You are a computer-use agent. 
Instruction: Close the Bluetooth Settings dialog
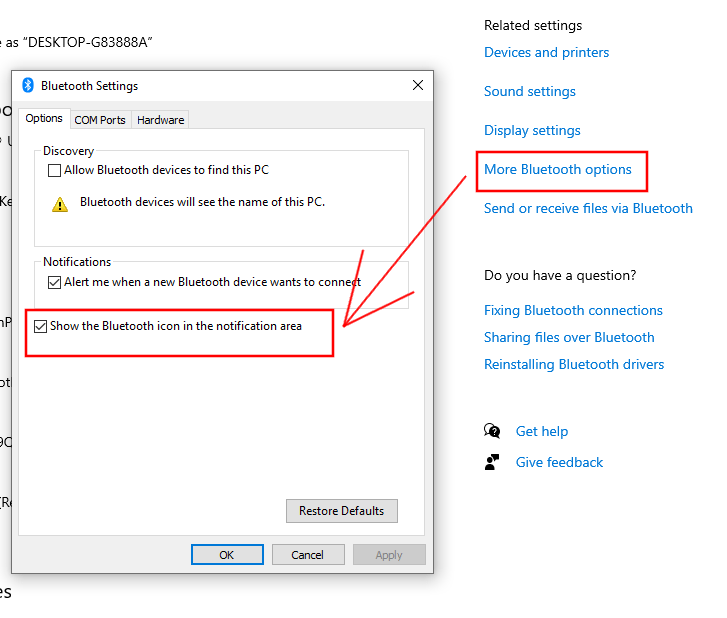coord(418,85)
